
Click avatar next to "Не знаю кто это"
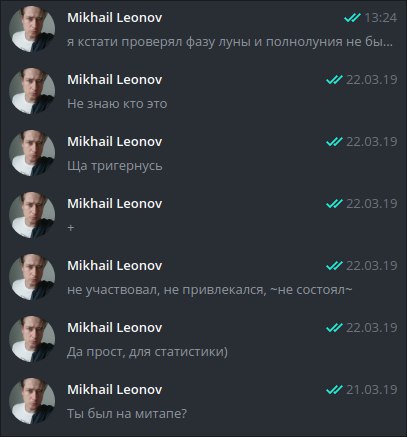click(32, 91)
